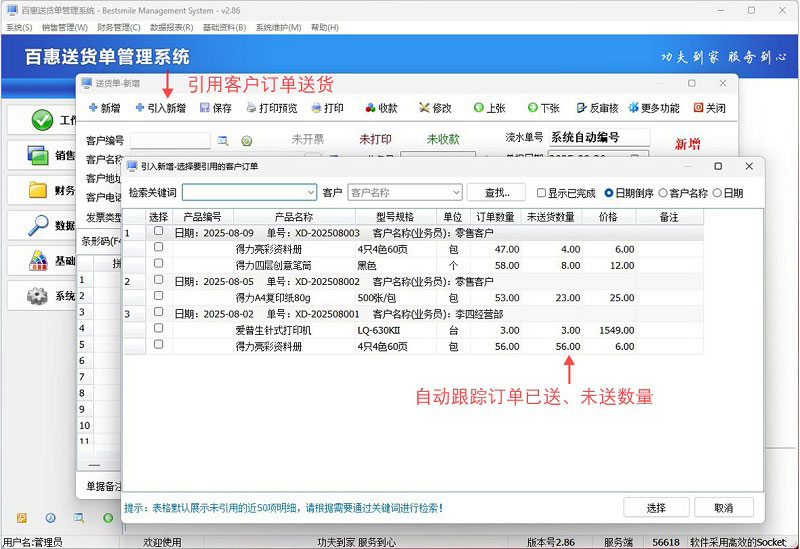Viewport: 800px width, 549px height.
Task: Check 爱普生针式打印机 row checkbox
Action: point(158,328)
